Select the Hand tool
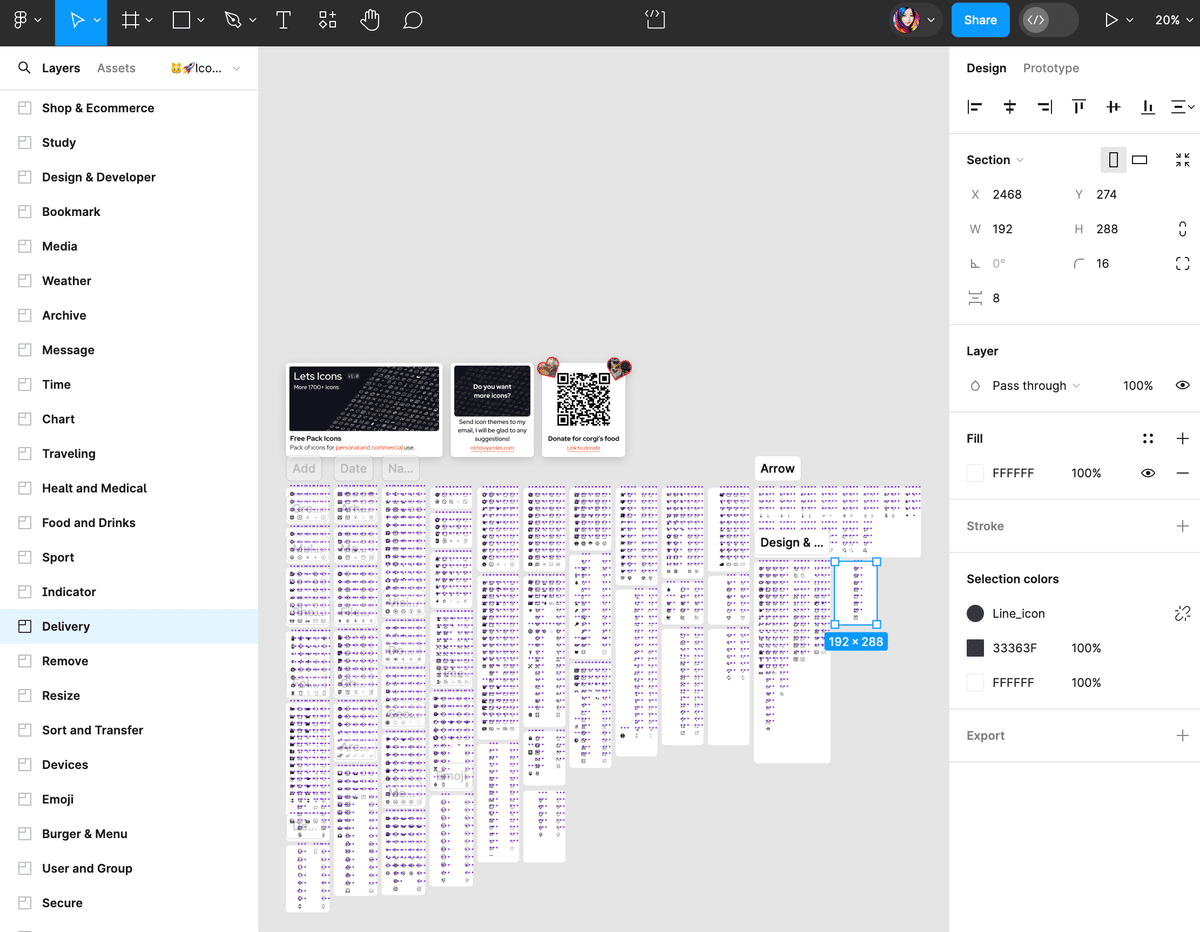 coord(370,20)
